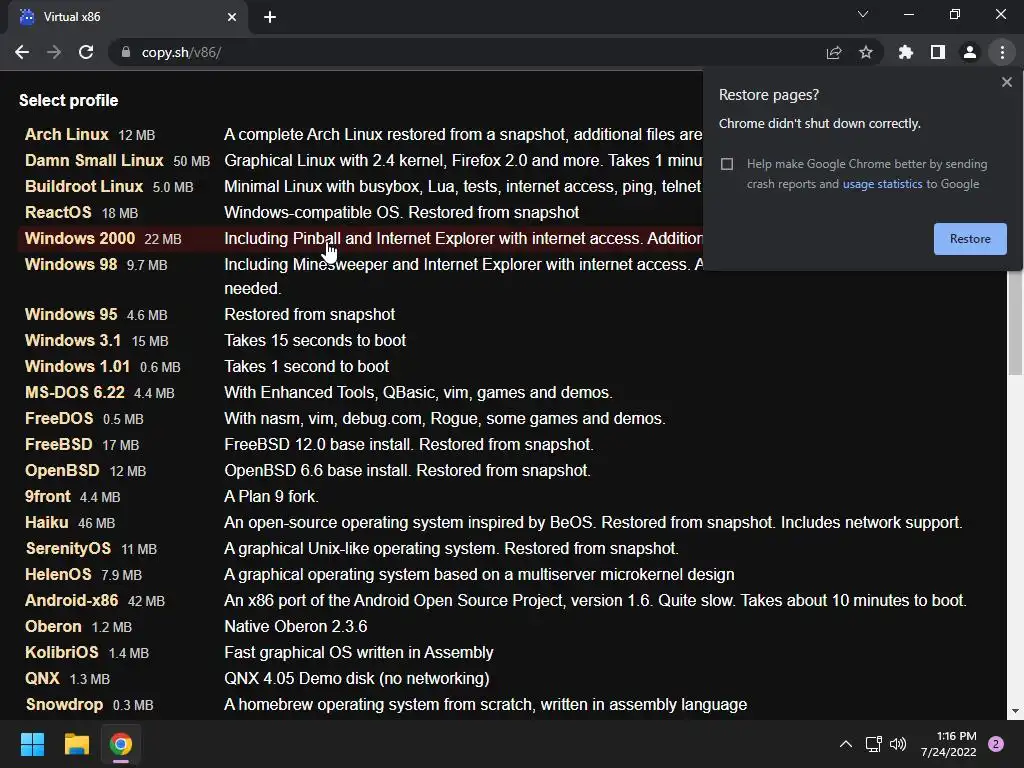
Task: Open File Explorer from taskbar
Action: click(x=76, y=744)
